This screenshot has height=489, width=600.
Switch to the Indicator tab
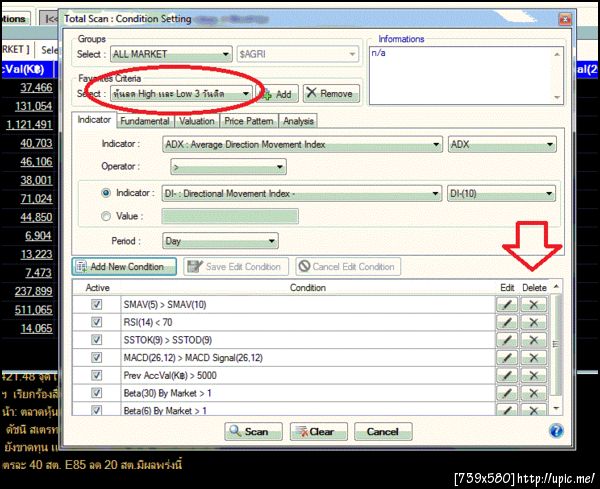pyautogui.click(x=94, y=120)
